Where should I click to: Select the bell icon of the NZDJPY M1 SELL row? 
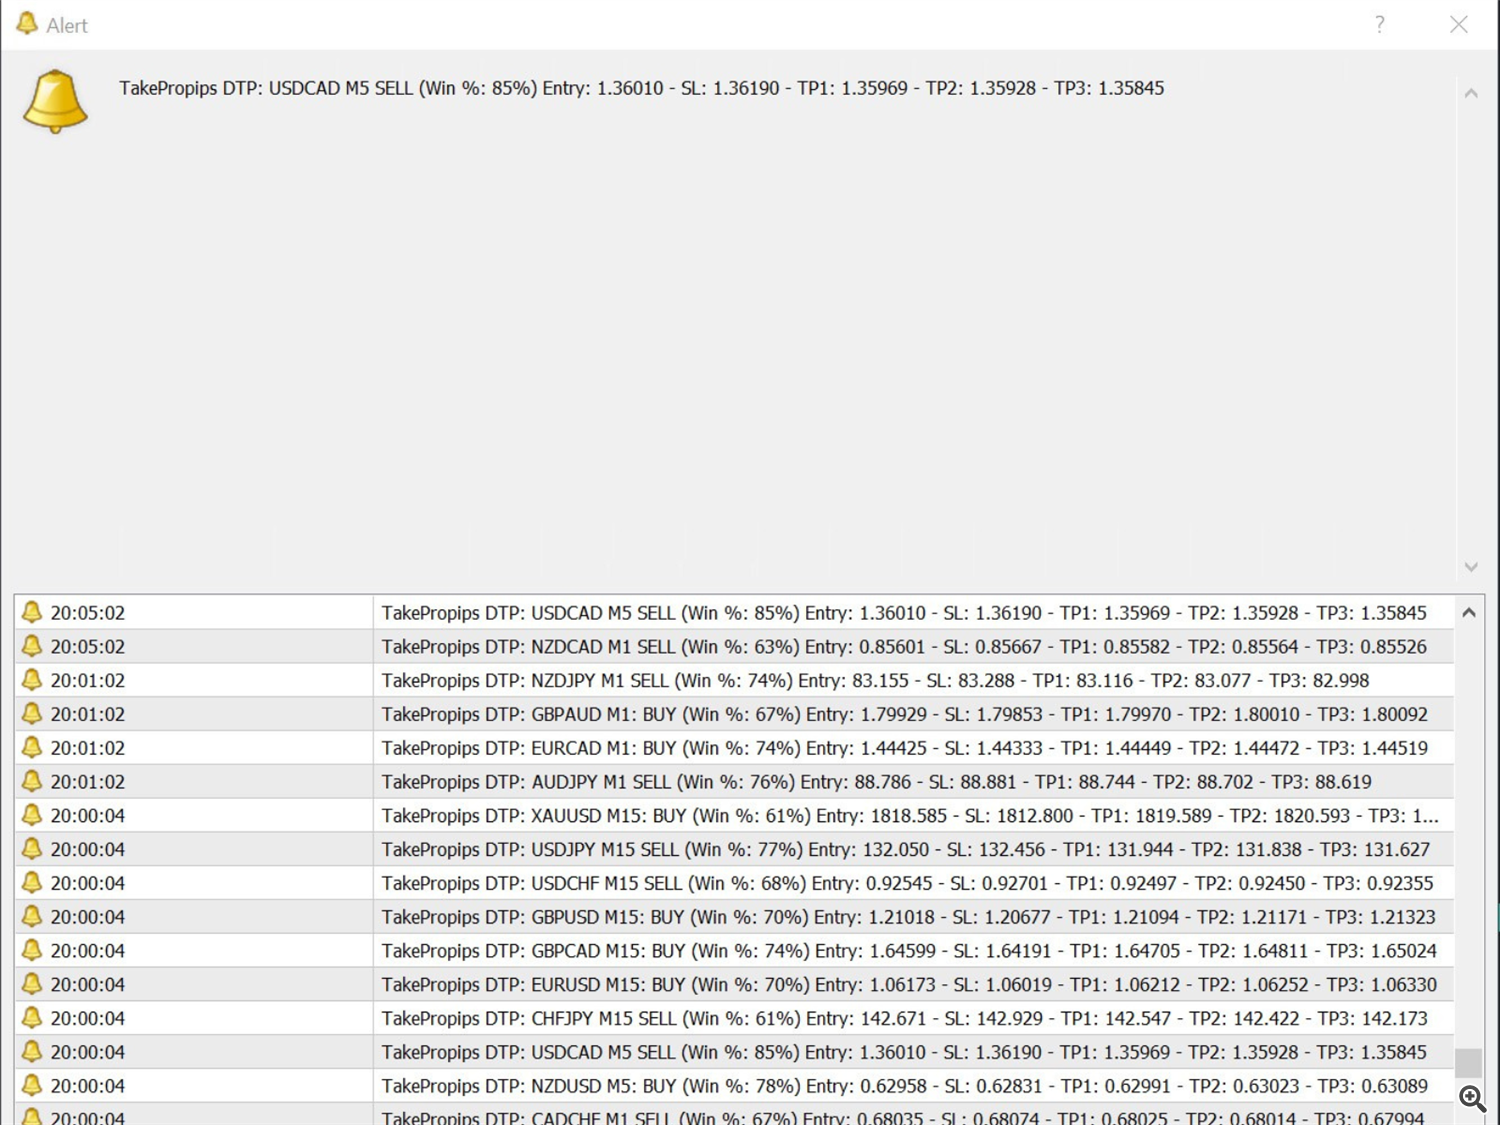[x=32, y=680]
